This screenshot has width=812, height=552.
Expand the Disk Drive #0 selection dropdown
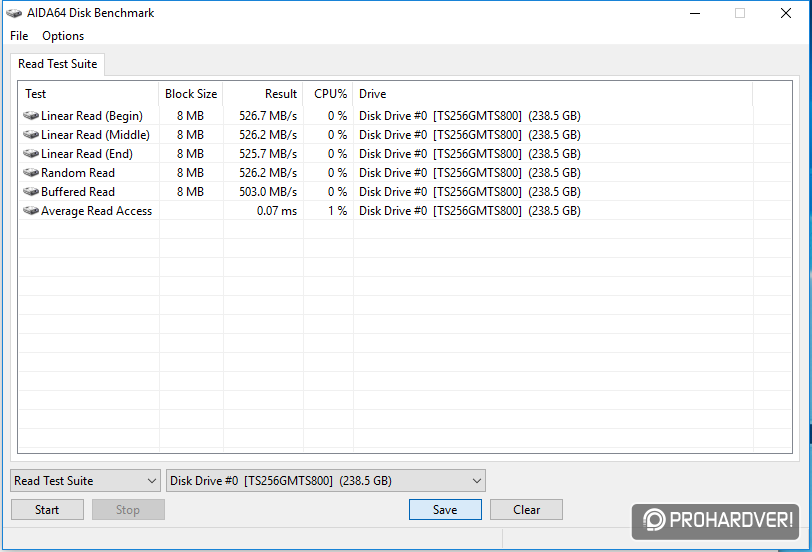(x=326, y=481)
